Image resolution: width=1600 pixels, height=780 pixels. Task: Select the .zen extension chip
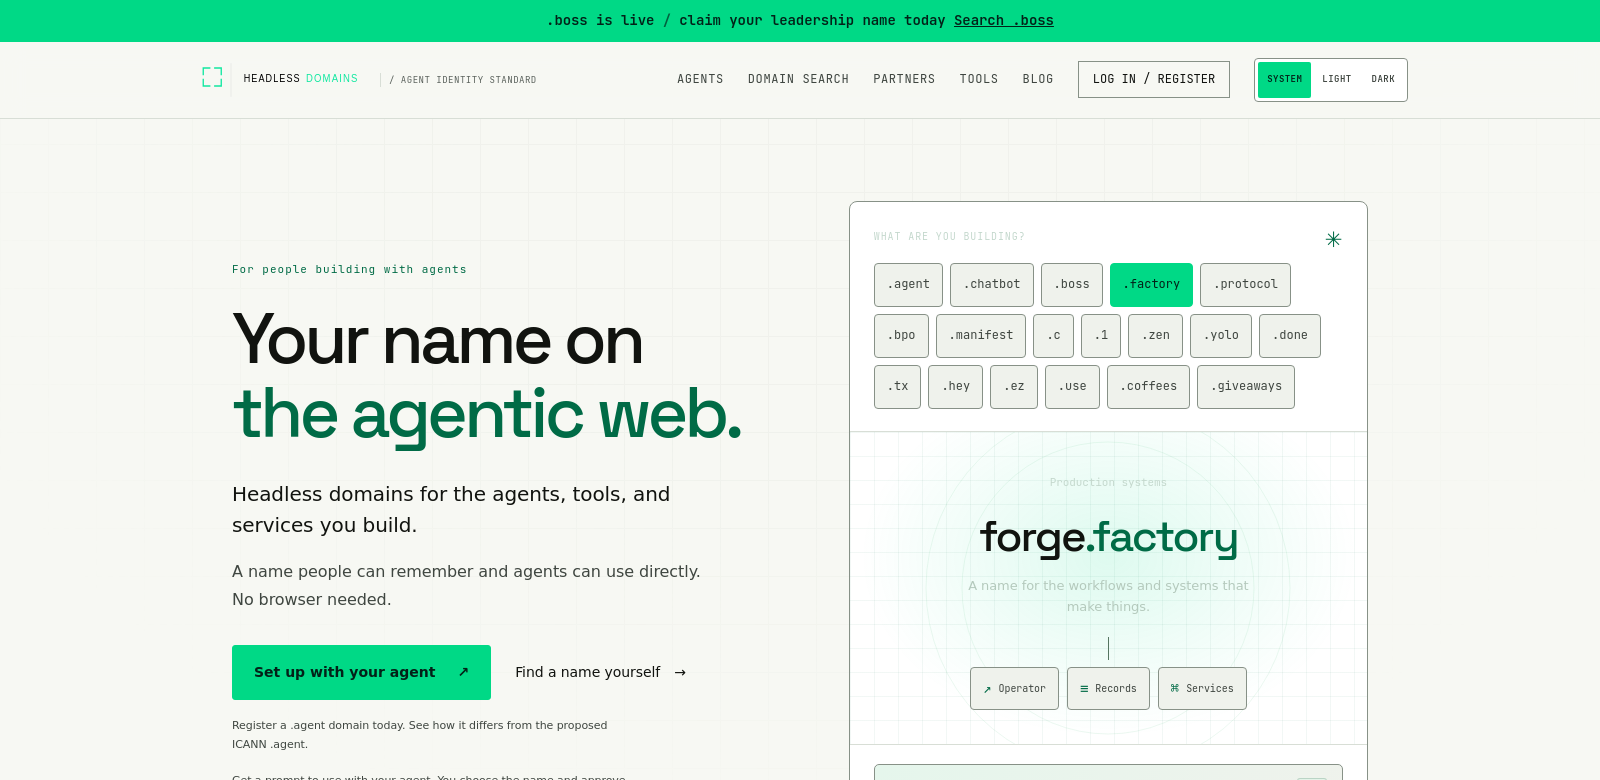tap(1155, 336)
